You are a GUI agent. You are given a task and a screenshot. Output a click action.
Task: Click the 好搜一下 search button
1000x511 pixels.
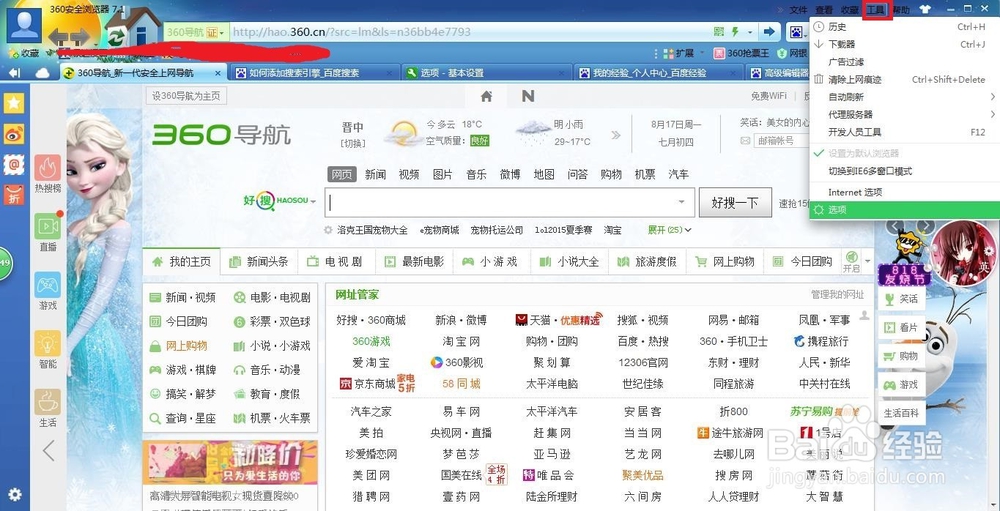coord(735,203)
